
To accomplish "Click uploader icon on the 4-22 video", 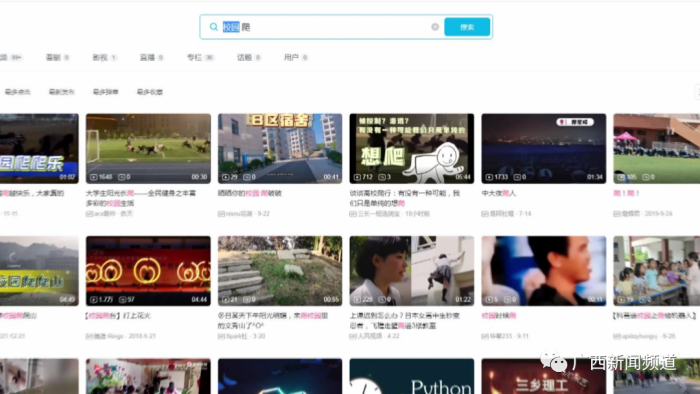I will 353,336.
